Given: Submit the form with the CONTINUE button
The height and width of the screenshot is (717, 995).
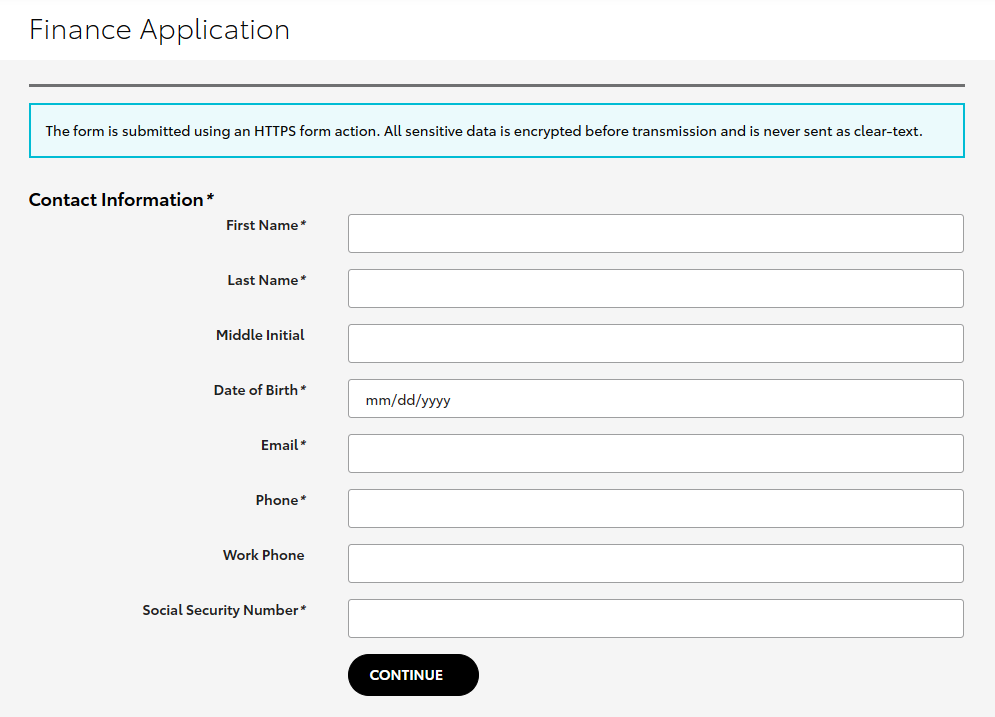Looking at the screenshot, I should point(413,675).
